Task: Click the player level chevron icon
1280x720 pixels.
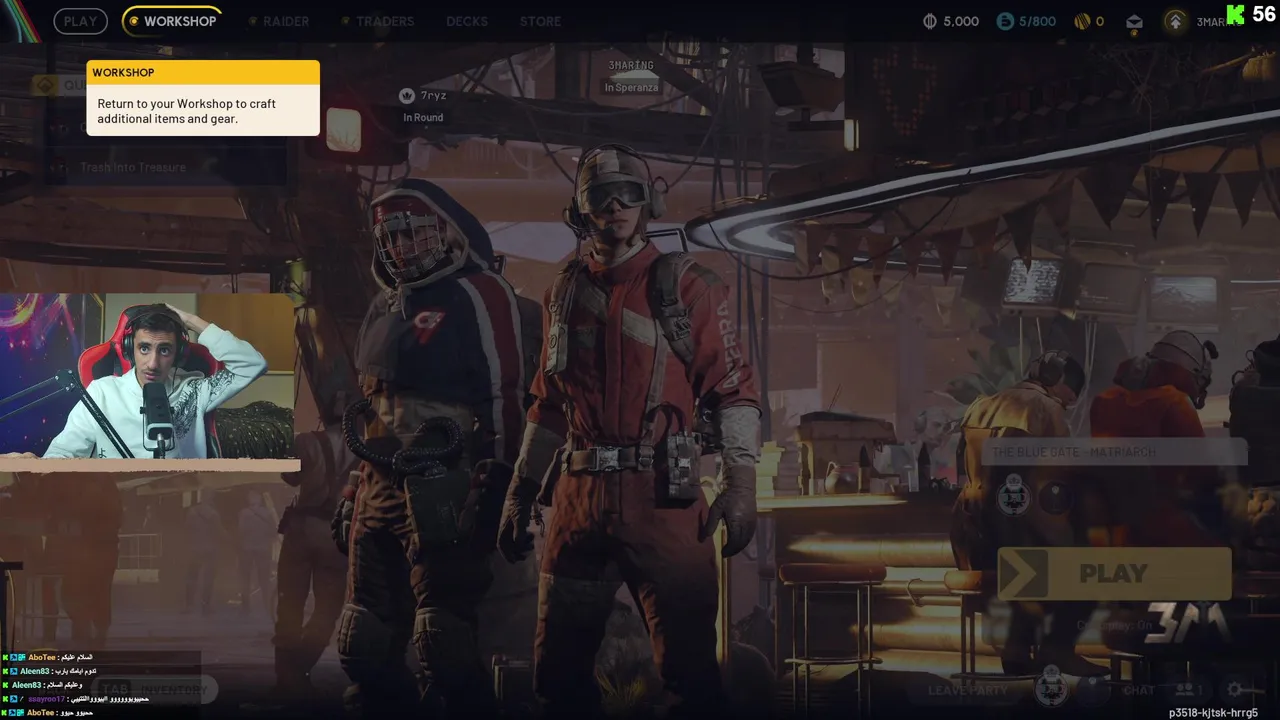Action: click(1176, 21)
